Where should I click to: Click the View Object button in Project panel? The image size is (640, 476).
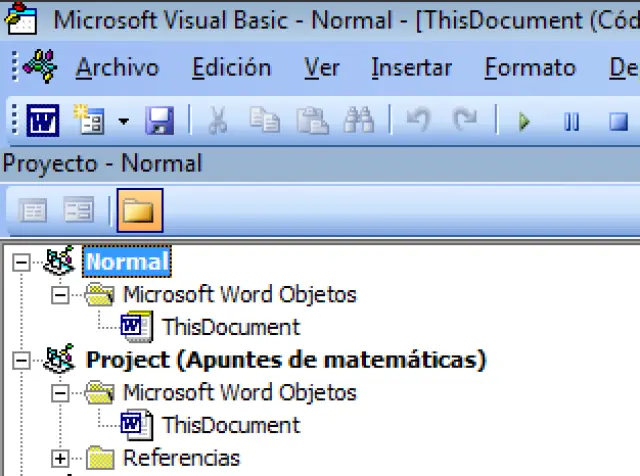(x=78, y=210)
